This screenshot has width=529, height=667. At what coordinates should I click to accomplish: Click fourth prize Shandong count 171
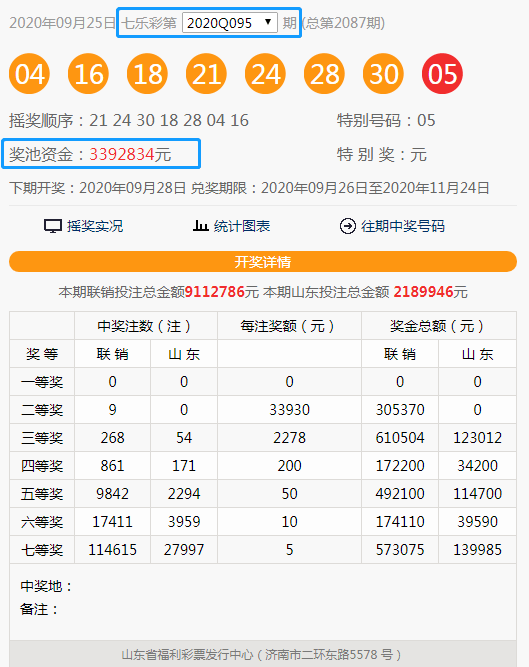click(184, 466)
